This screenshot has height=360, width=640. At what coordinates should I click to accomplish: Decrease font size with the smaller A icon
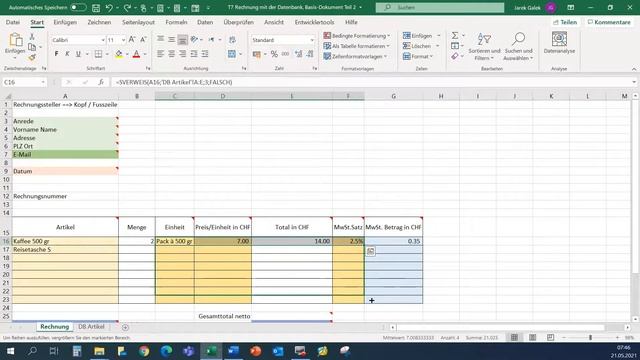coord(143,40)
